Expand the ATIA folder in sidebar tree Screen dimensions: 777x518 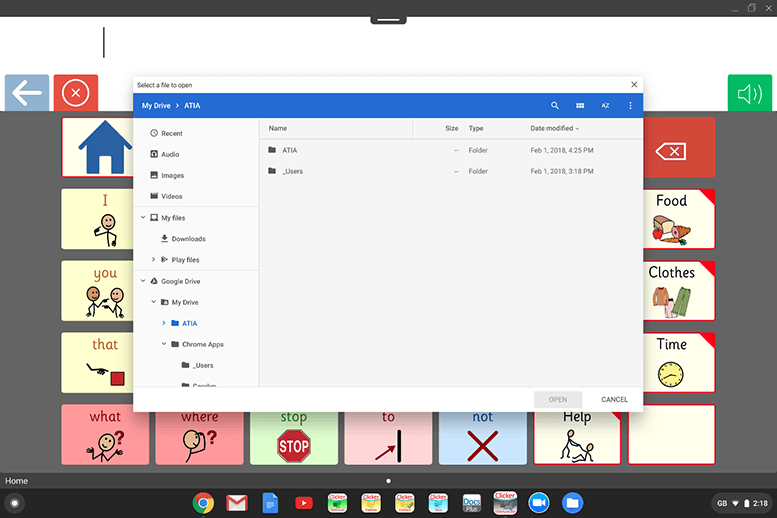pos(163,323)
